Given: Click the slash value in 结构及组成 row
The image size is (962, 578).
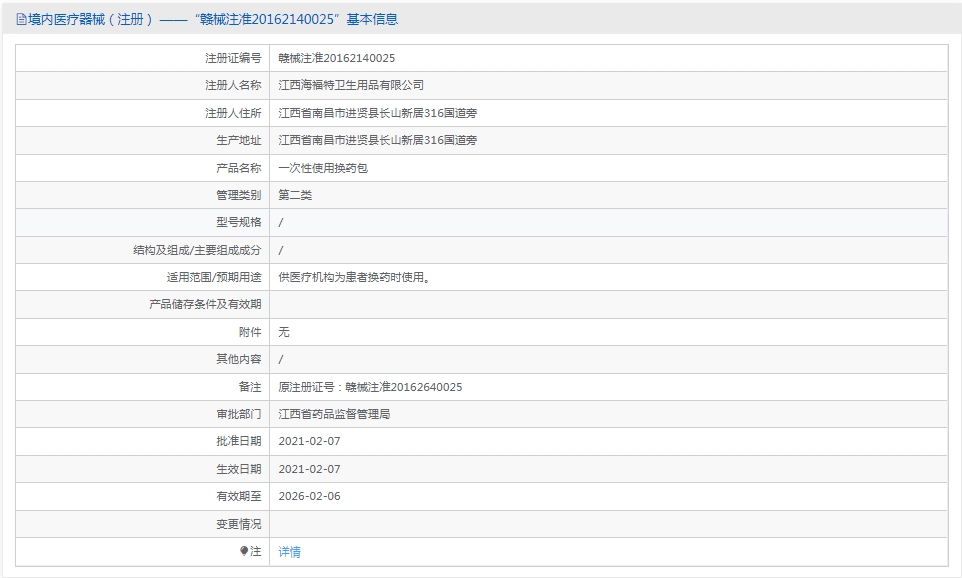Looking at the screenshot, I should click(x=281, y=250).
